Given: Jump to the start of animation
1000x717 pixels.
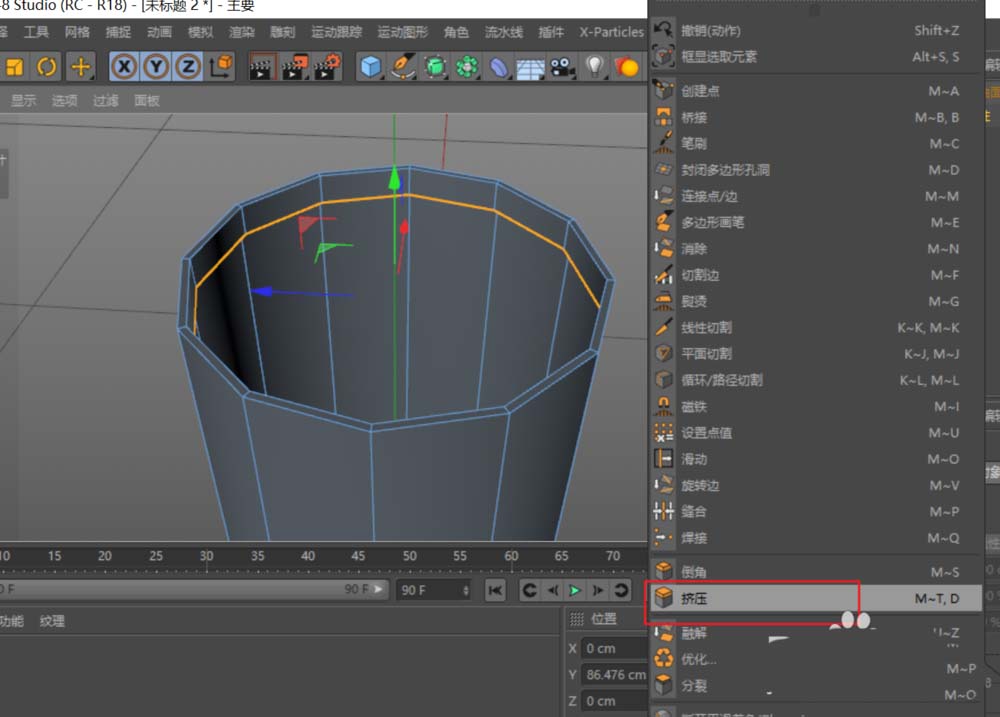Looking at the screenshot, I should [x=495, y=590].
